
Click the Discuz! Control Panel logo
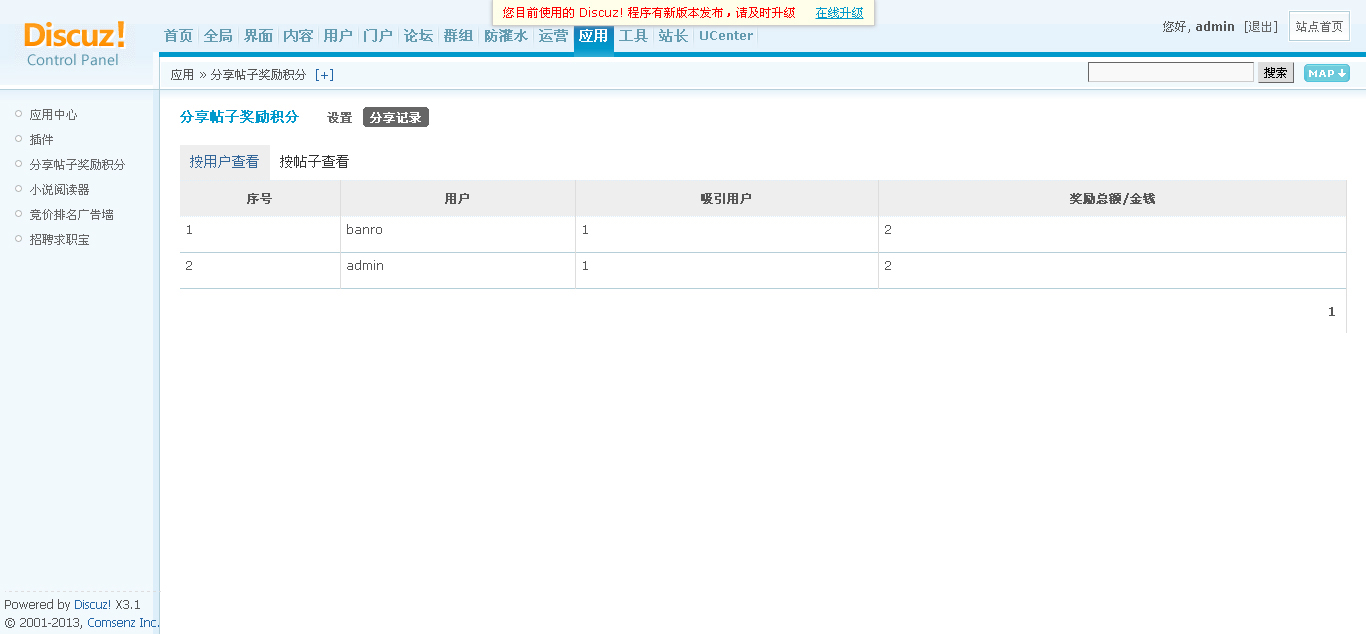click(x=74, y=44)
